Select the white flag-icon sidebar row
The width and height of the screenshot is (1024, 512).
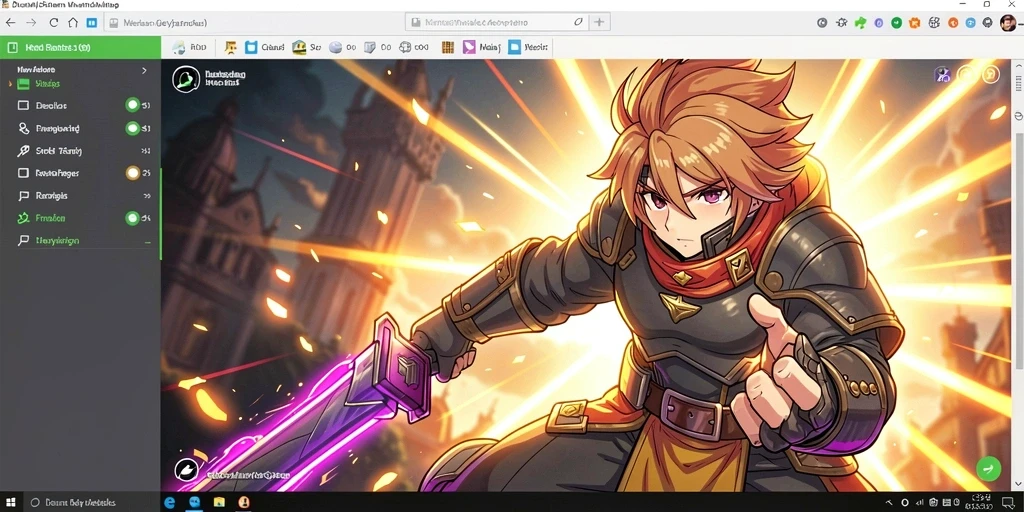(80, 195)
